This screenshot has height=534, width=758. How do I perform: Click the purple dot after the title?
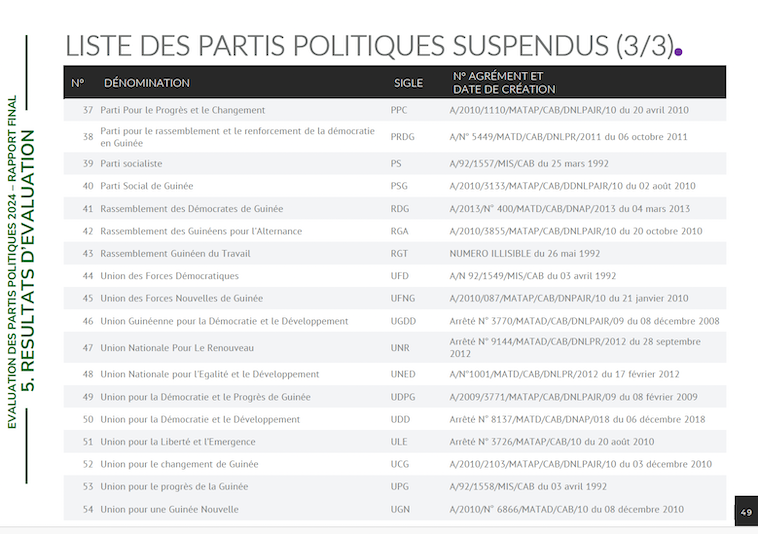click(679, 51)
